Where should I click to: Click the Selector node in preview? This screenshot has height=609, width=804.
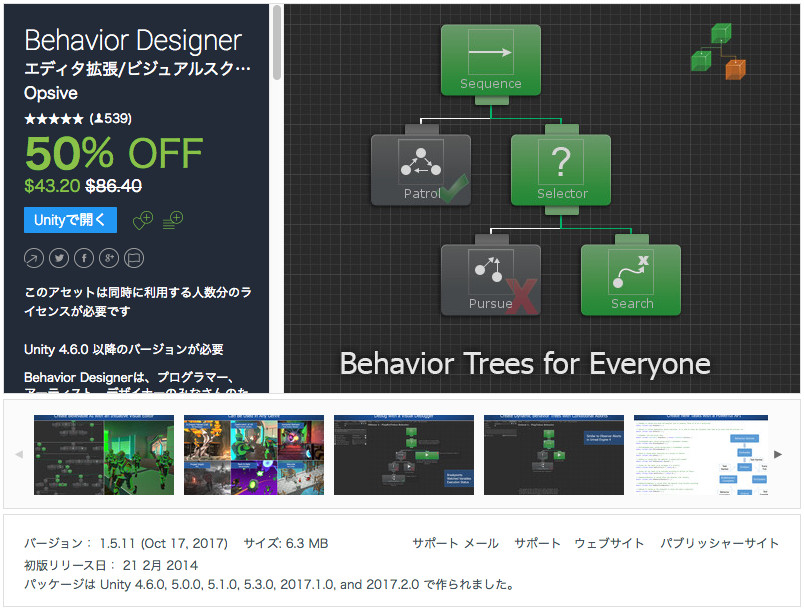click(x=561, y=170)
